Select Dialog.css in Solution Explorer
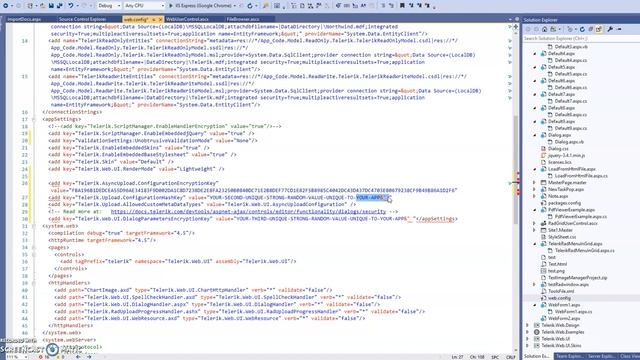The image size is (640, 360). point(558,149)
